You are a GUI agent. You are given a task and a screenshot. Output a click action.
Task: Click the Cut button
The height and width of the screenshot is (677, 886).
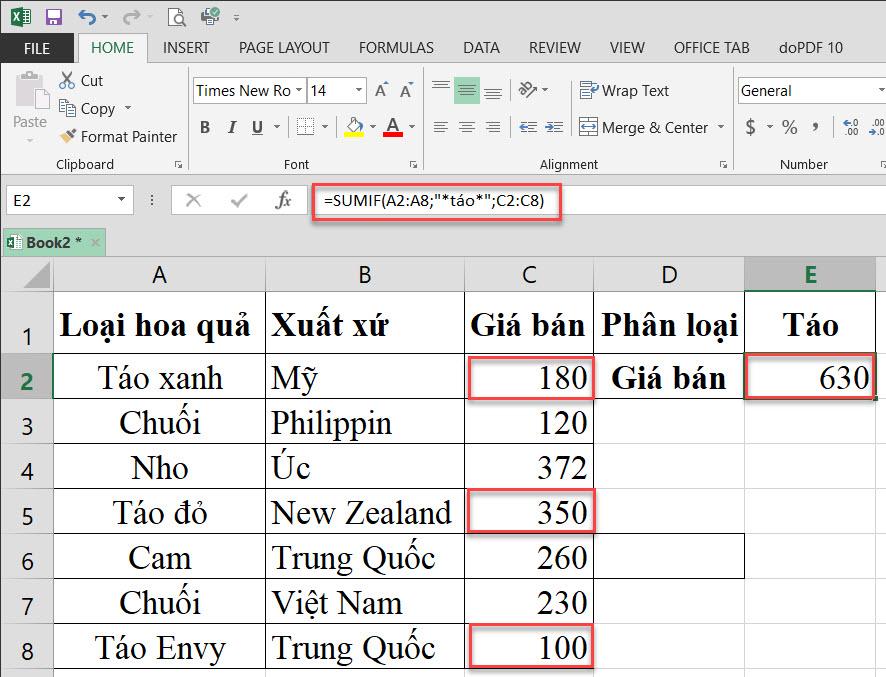(x=85, y=80)
